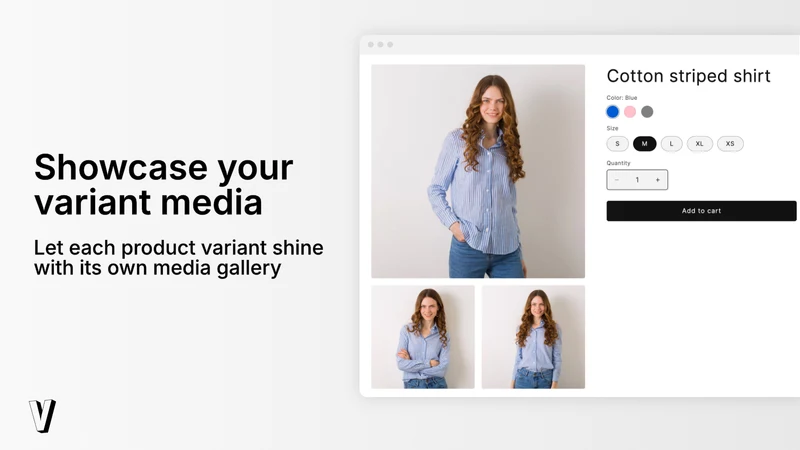This screenshot has height=450, width=800.
Task: Choose size XL
Action: coord(699,144)
